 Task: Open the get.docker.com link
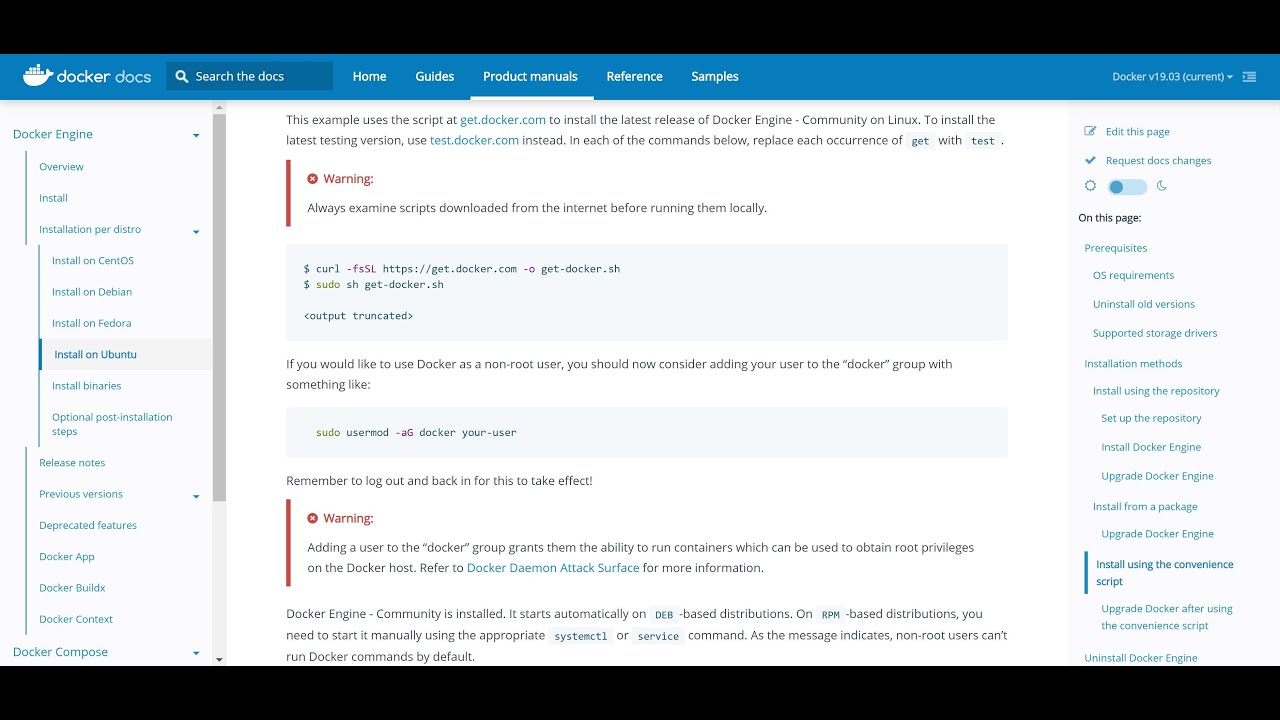(x=503, y=119)
